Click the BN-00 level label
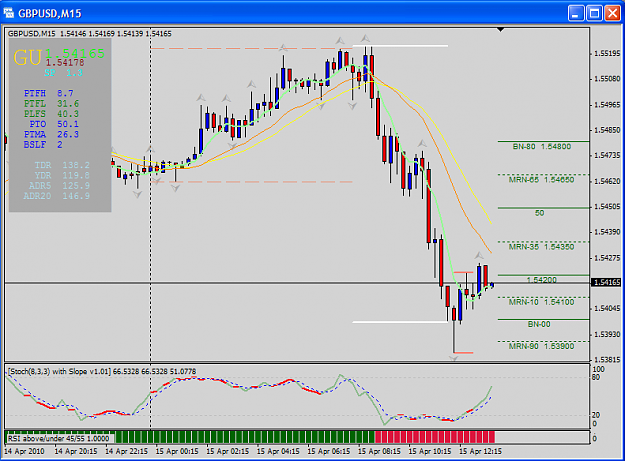This screenshot has width=625, height=461. point(539,324)
